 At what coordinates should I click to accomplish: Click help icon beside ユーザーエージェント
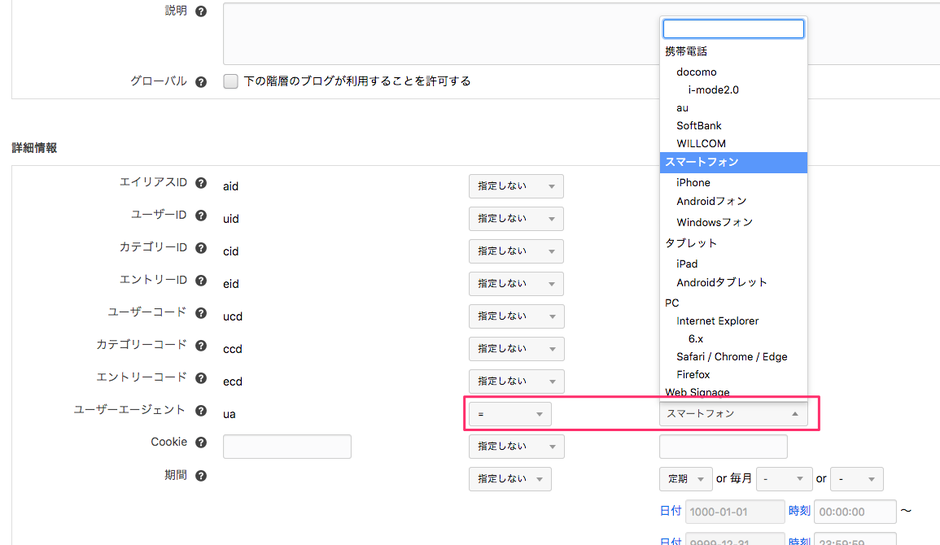(201, 411)
